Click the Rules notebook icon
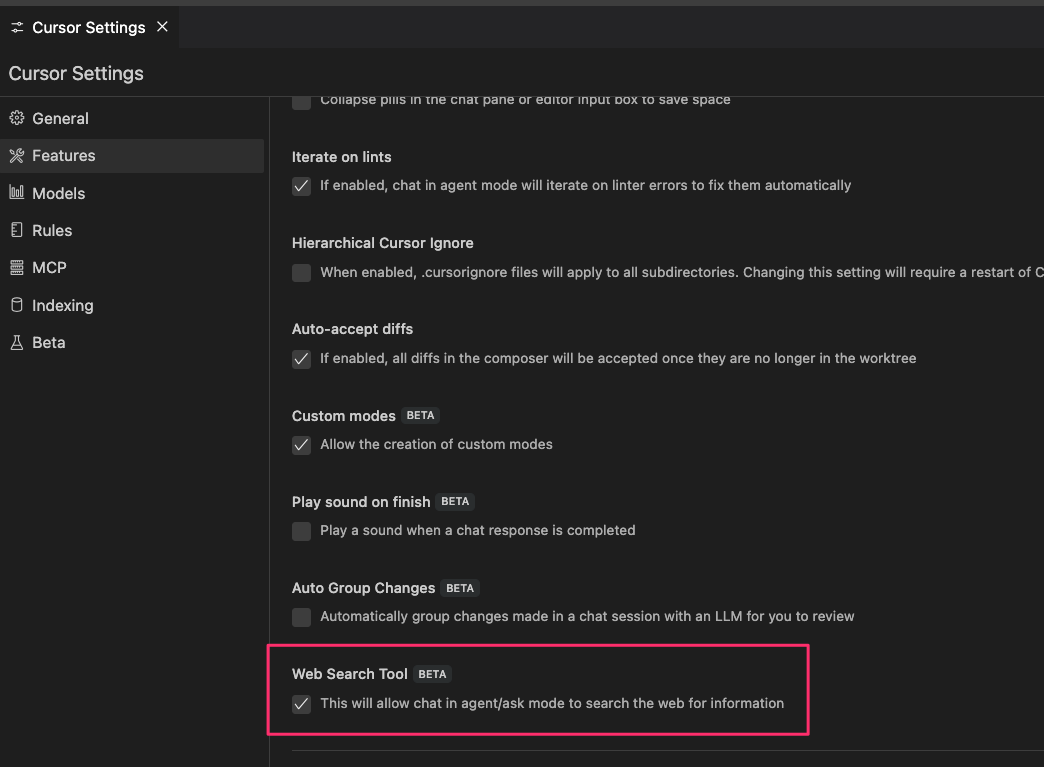This screenshot has height=767, width=1044. tap(17, 230)
